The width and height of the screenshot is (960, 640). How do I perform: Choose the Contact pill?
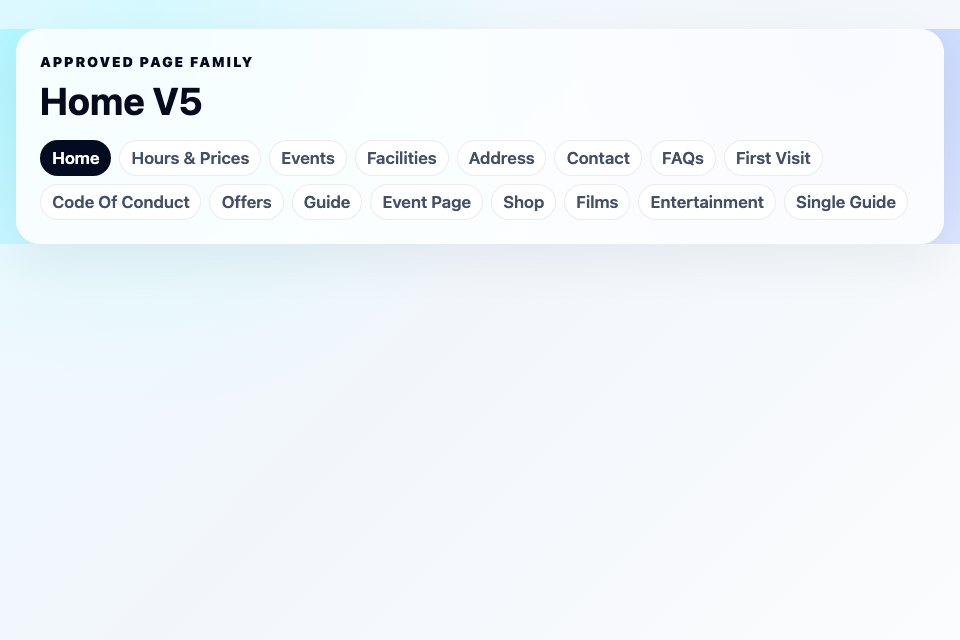pyautogui.click(x=598, y=158)
